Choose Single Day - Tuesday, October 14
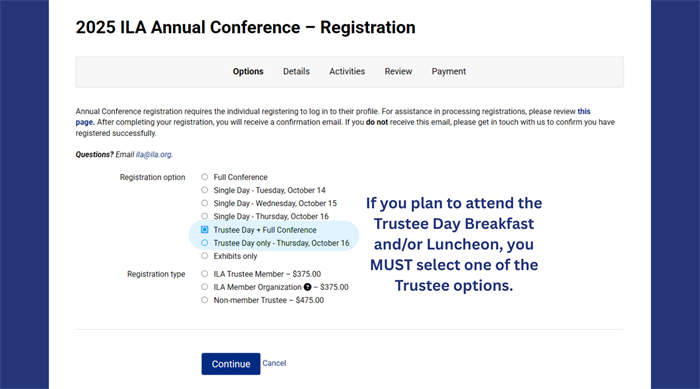The width and height of the screenshot is (700, 389). pyautogui.click(x=204, y=190)
